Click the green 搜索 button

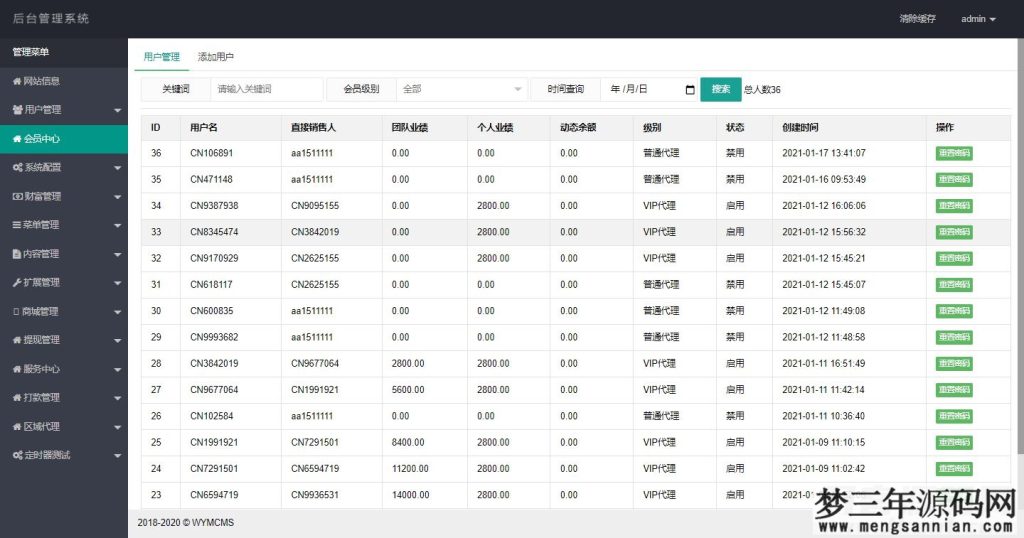coord(721,89)
